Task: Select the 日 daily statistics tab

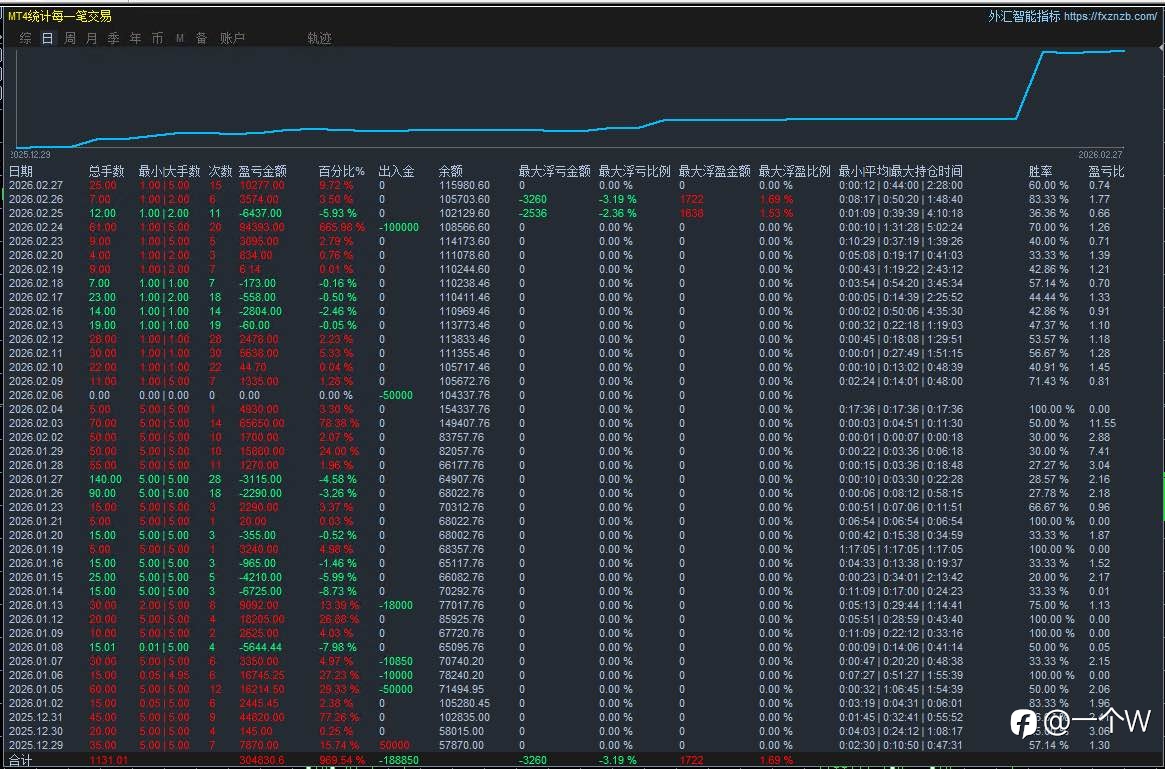Action: pyautogui.click(x=48, y=38)
